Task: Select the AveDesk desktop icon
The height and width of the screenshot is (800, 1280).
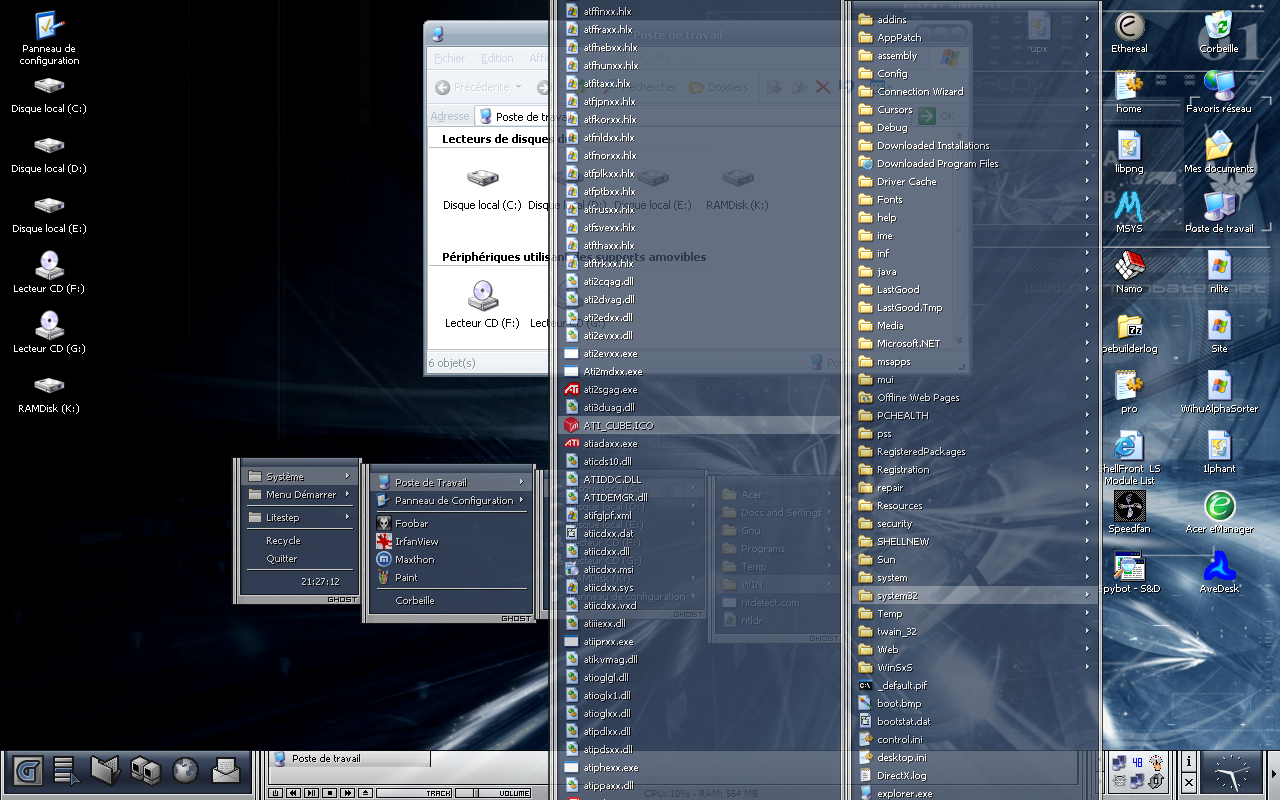Action: pos(1219,572)
